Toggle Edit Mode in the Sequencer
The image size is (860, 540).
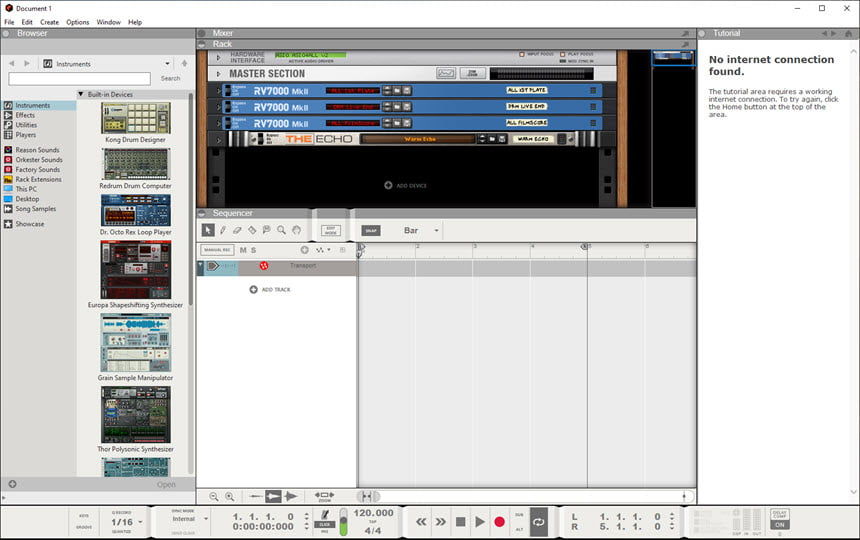pyautogui.click(x=331, y=231)
